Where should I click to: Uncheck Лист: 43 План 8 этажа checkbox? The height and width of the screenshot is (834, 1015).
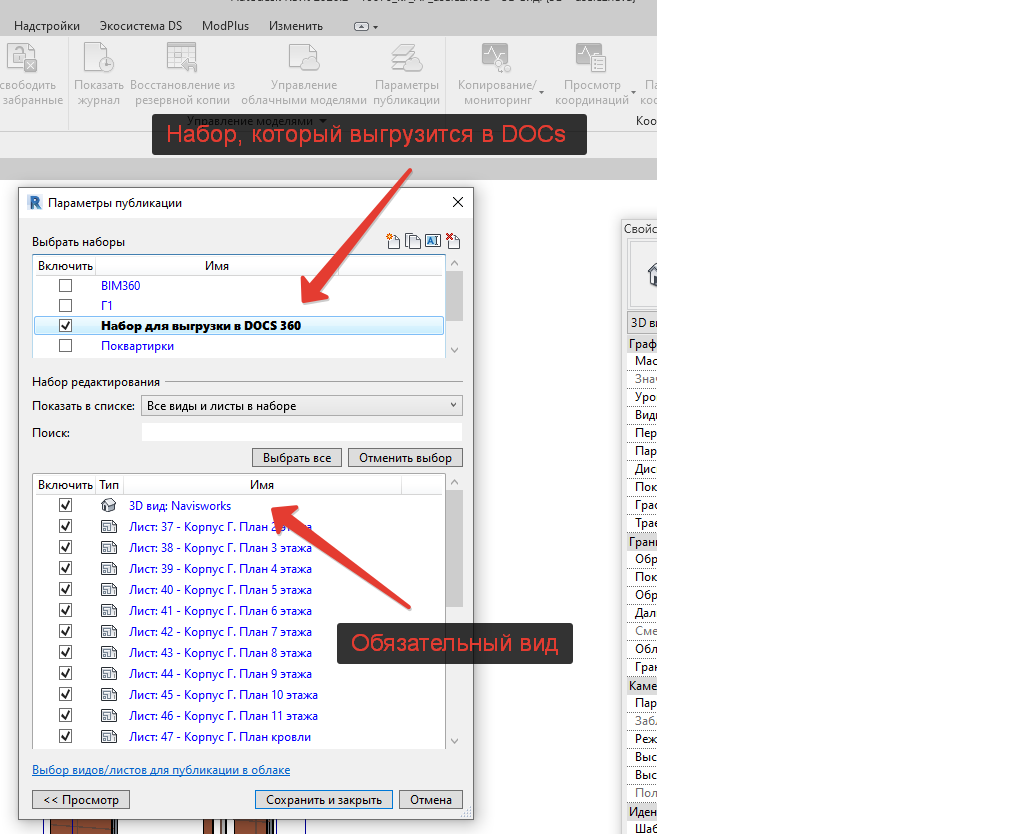click(x=65, y=652)
